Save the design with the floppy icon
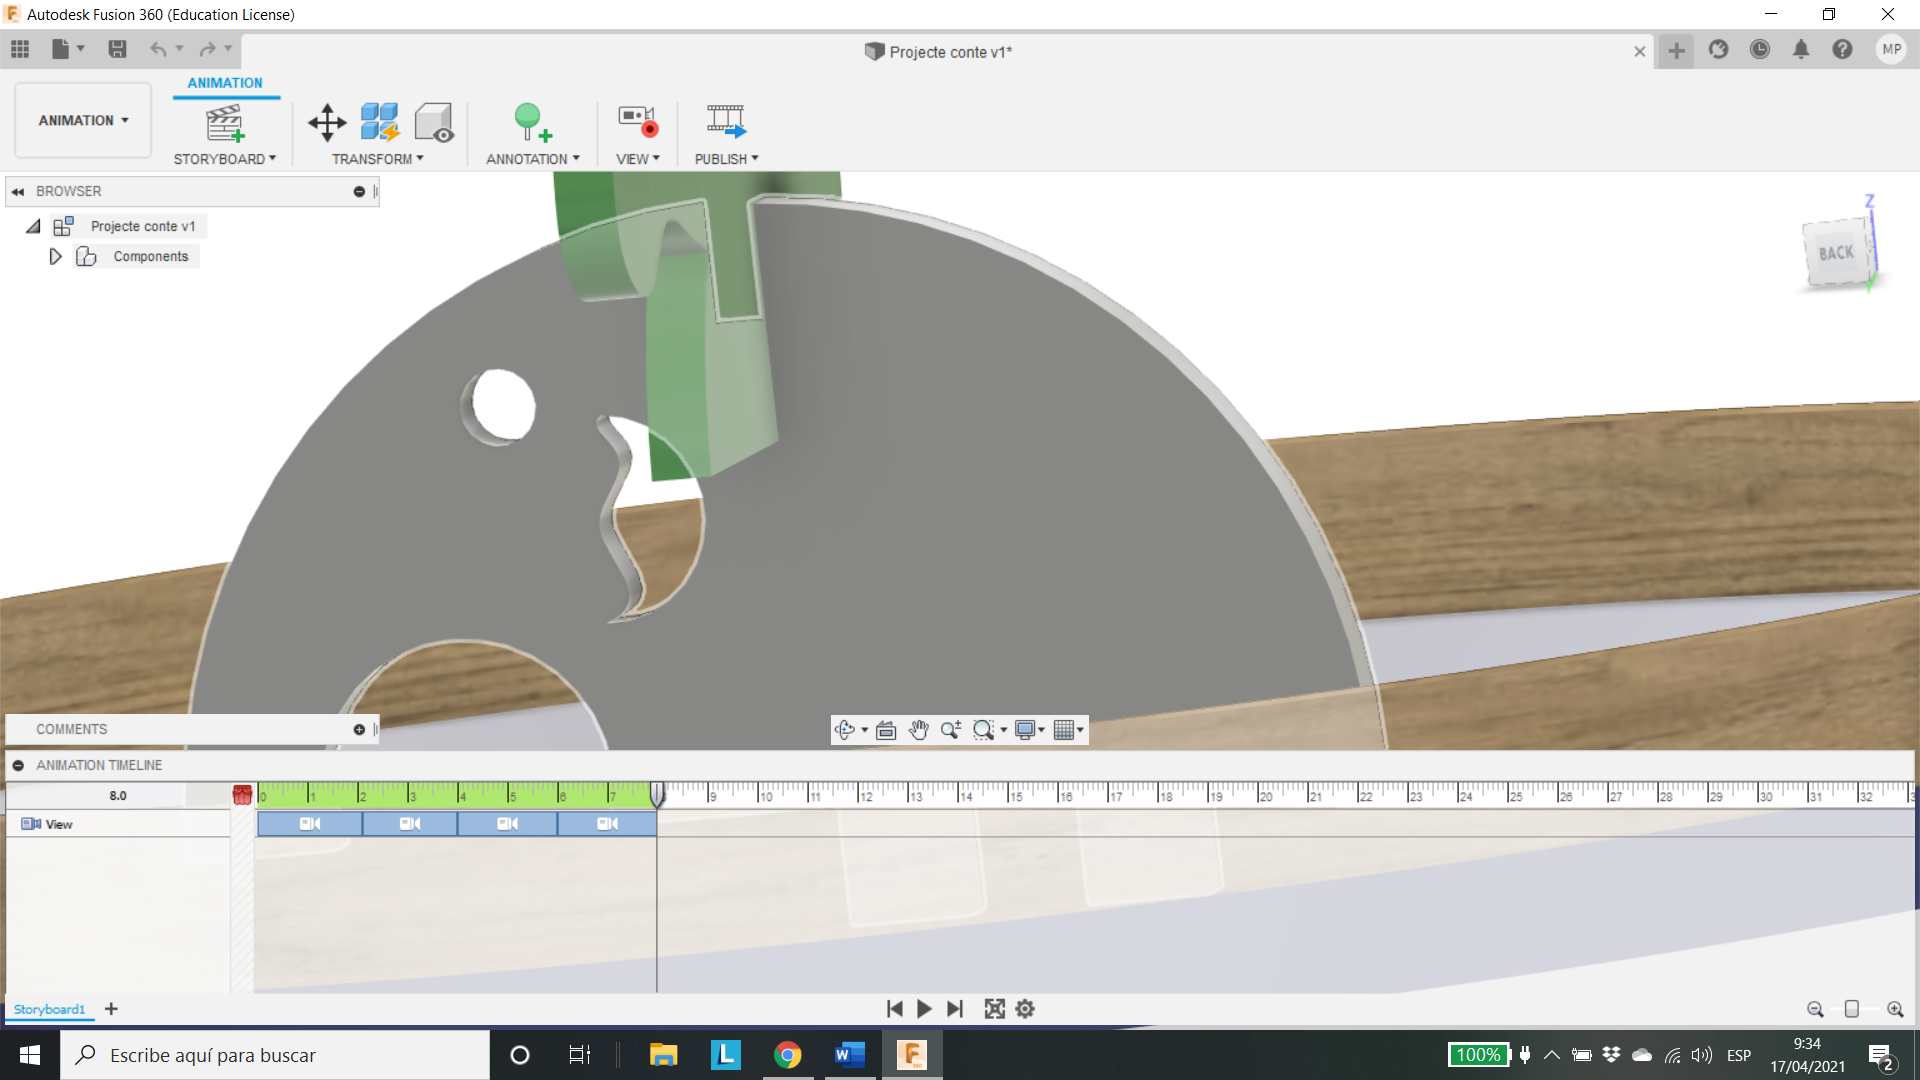Image resolution: width=1920 pixels, height=1080 pixels. pyautogui.click(x=117, y=49)
